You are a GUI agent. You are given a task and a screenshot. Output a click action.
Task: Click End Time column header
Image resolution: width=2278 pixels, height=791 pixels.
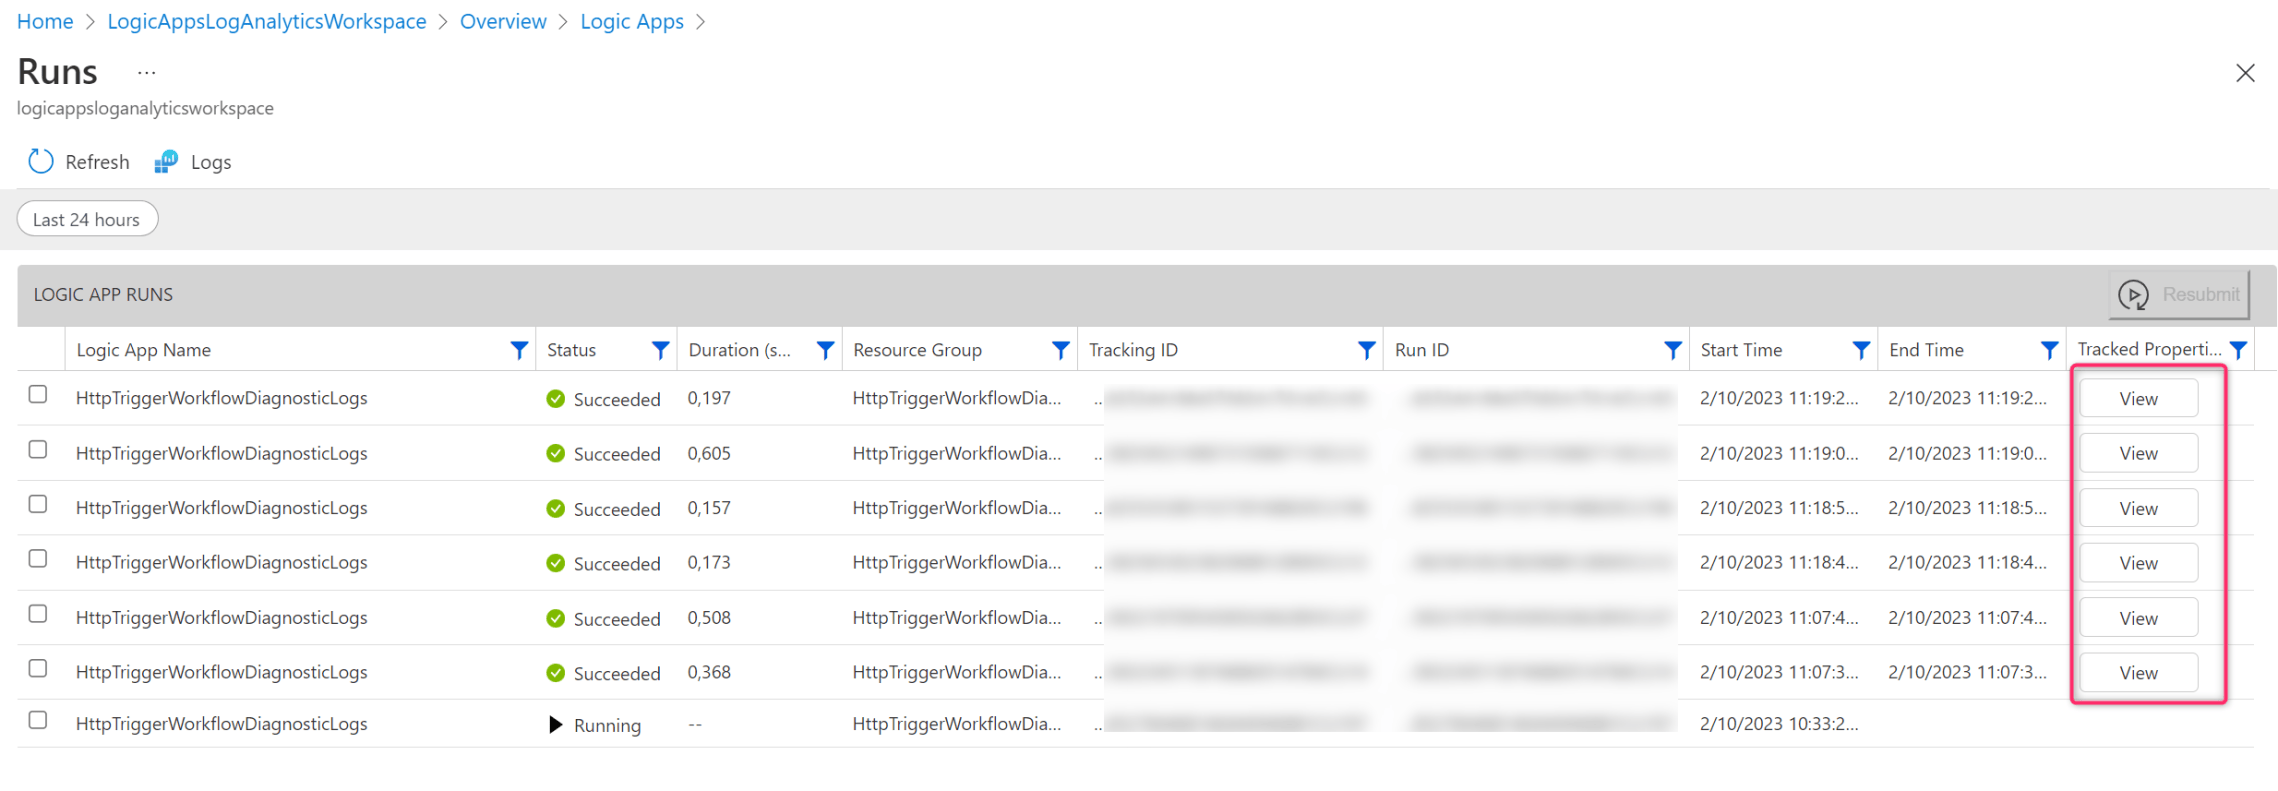pyautogui.click(x=1926, y=350)
